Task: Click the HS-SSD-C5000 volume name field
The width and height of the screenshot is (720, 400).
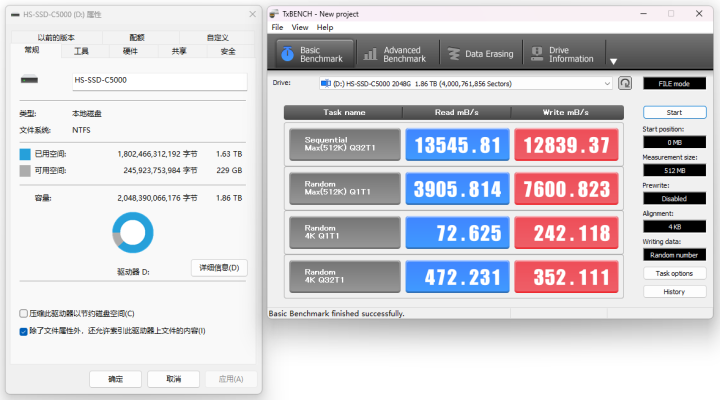Action: click(159, 80)
